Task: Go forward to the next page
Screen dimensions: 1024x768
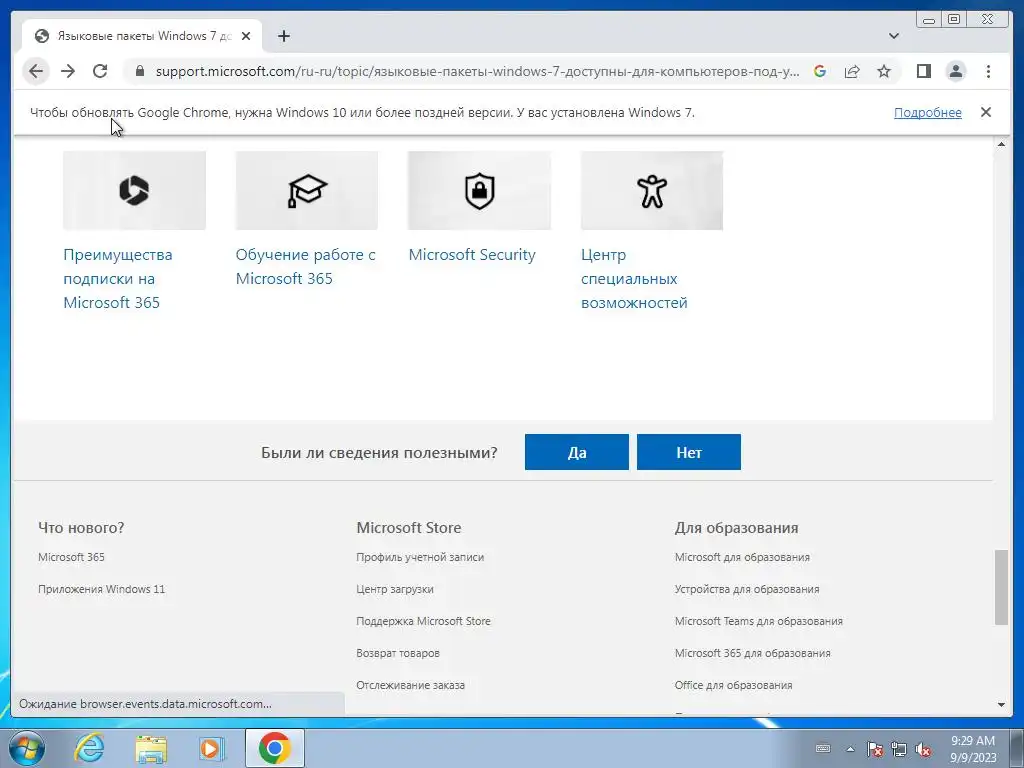Action: (x=68, y=71)
